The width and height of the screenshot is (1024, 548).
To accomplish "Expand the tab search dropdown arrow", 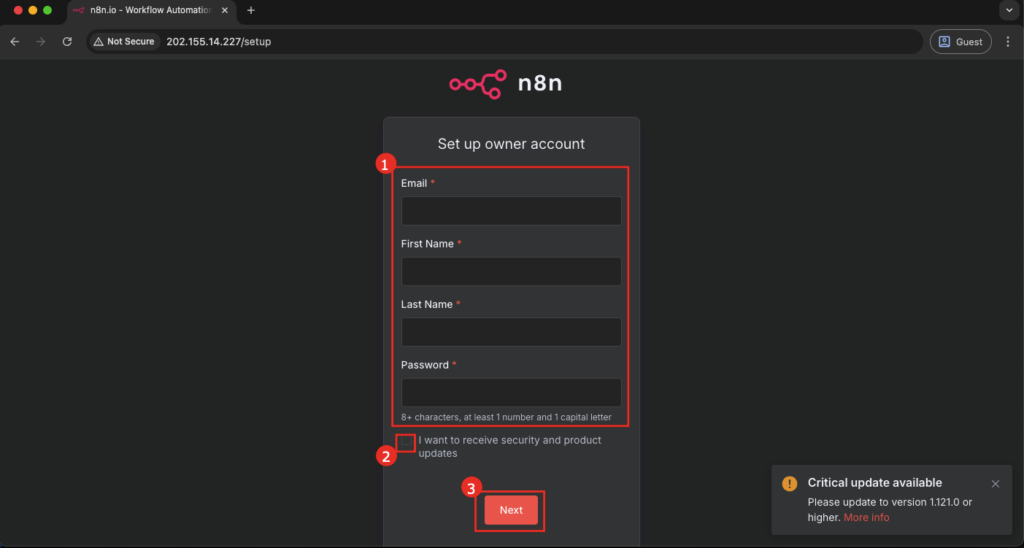I will click(1009, 10).
